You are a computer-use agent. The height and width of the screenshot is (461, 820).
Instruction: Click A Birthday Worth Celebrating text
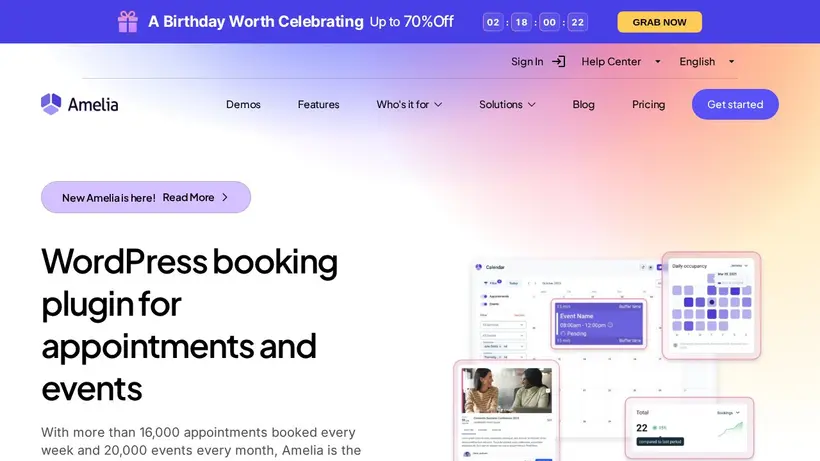[x=256, y=21]
